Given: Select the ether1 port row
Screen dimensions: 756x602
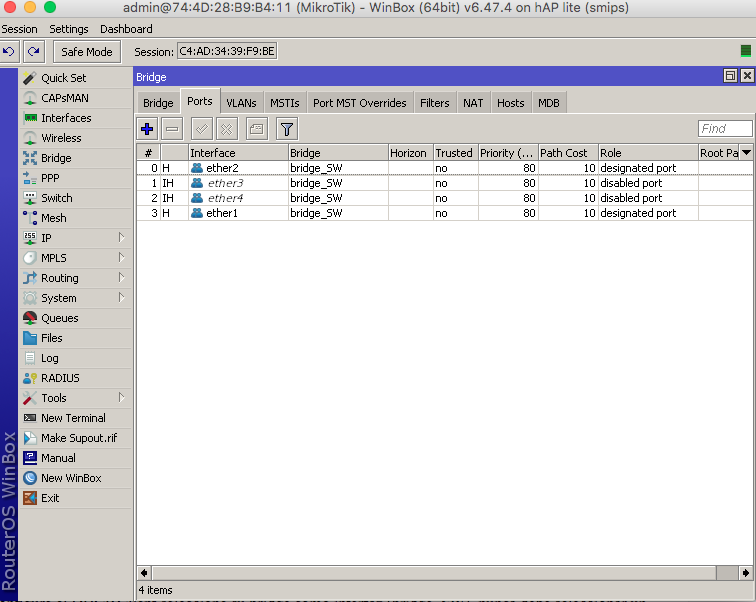Looking at the screenshot, I should [445, 213].
